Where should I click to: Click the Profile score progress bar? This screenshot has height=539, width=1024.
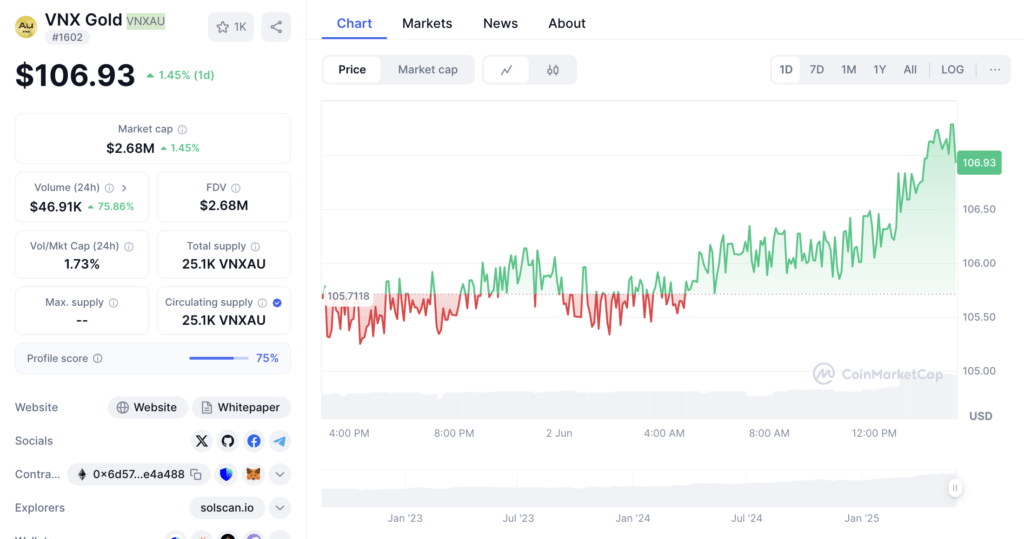click(219, 358)
